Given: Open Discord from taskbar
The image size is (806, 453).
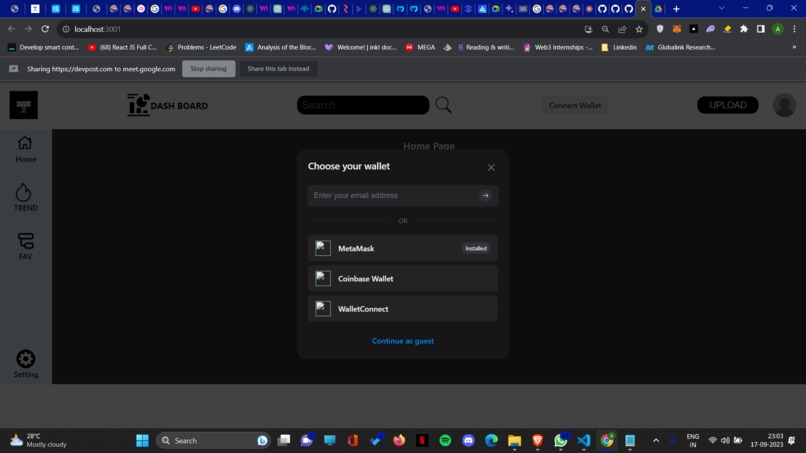Looking at the screenshot, I should pos(468,441).
